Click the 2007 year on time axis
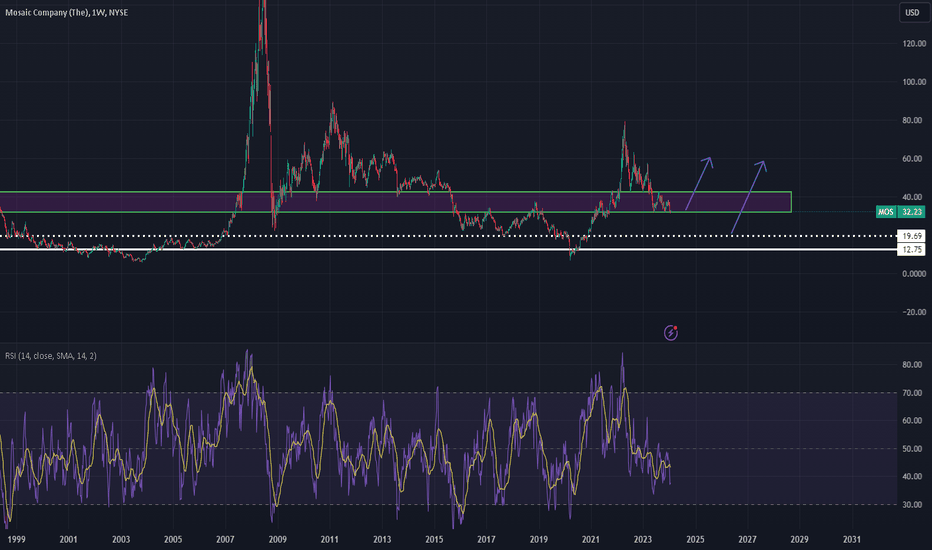Image resolution: width=932 pixels, height=550 pixels. point(225,539)
